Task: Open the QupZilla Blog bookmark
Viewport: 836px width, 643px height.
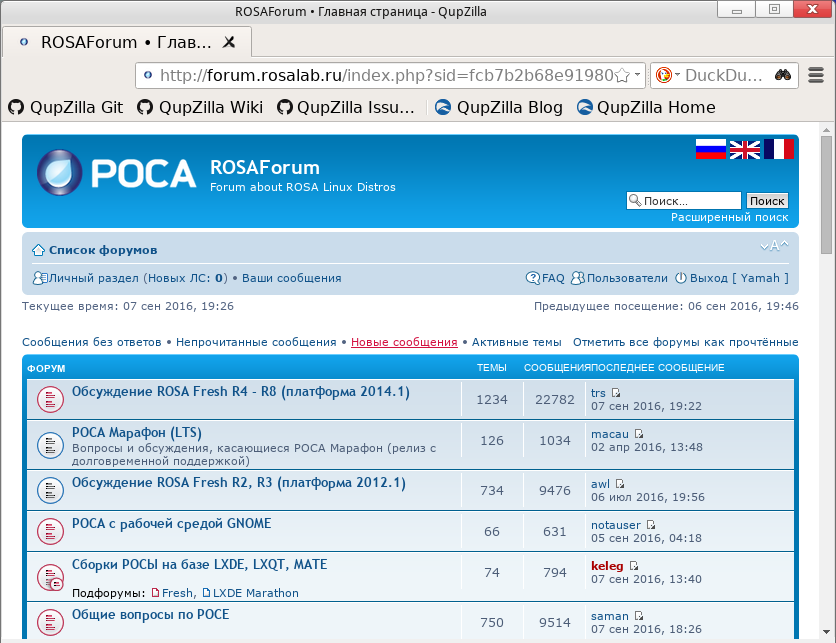Action: pos(499,107)
